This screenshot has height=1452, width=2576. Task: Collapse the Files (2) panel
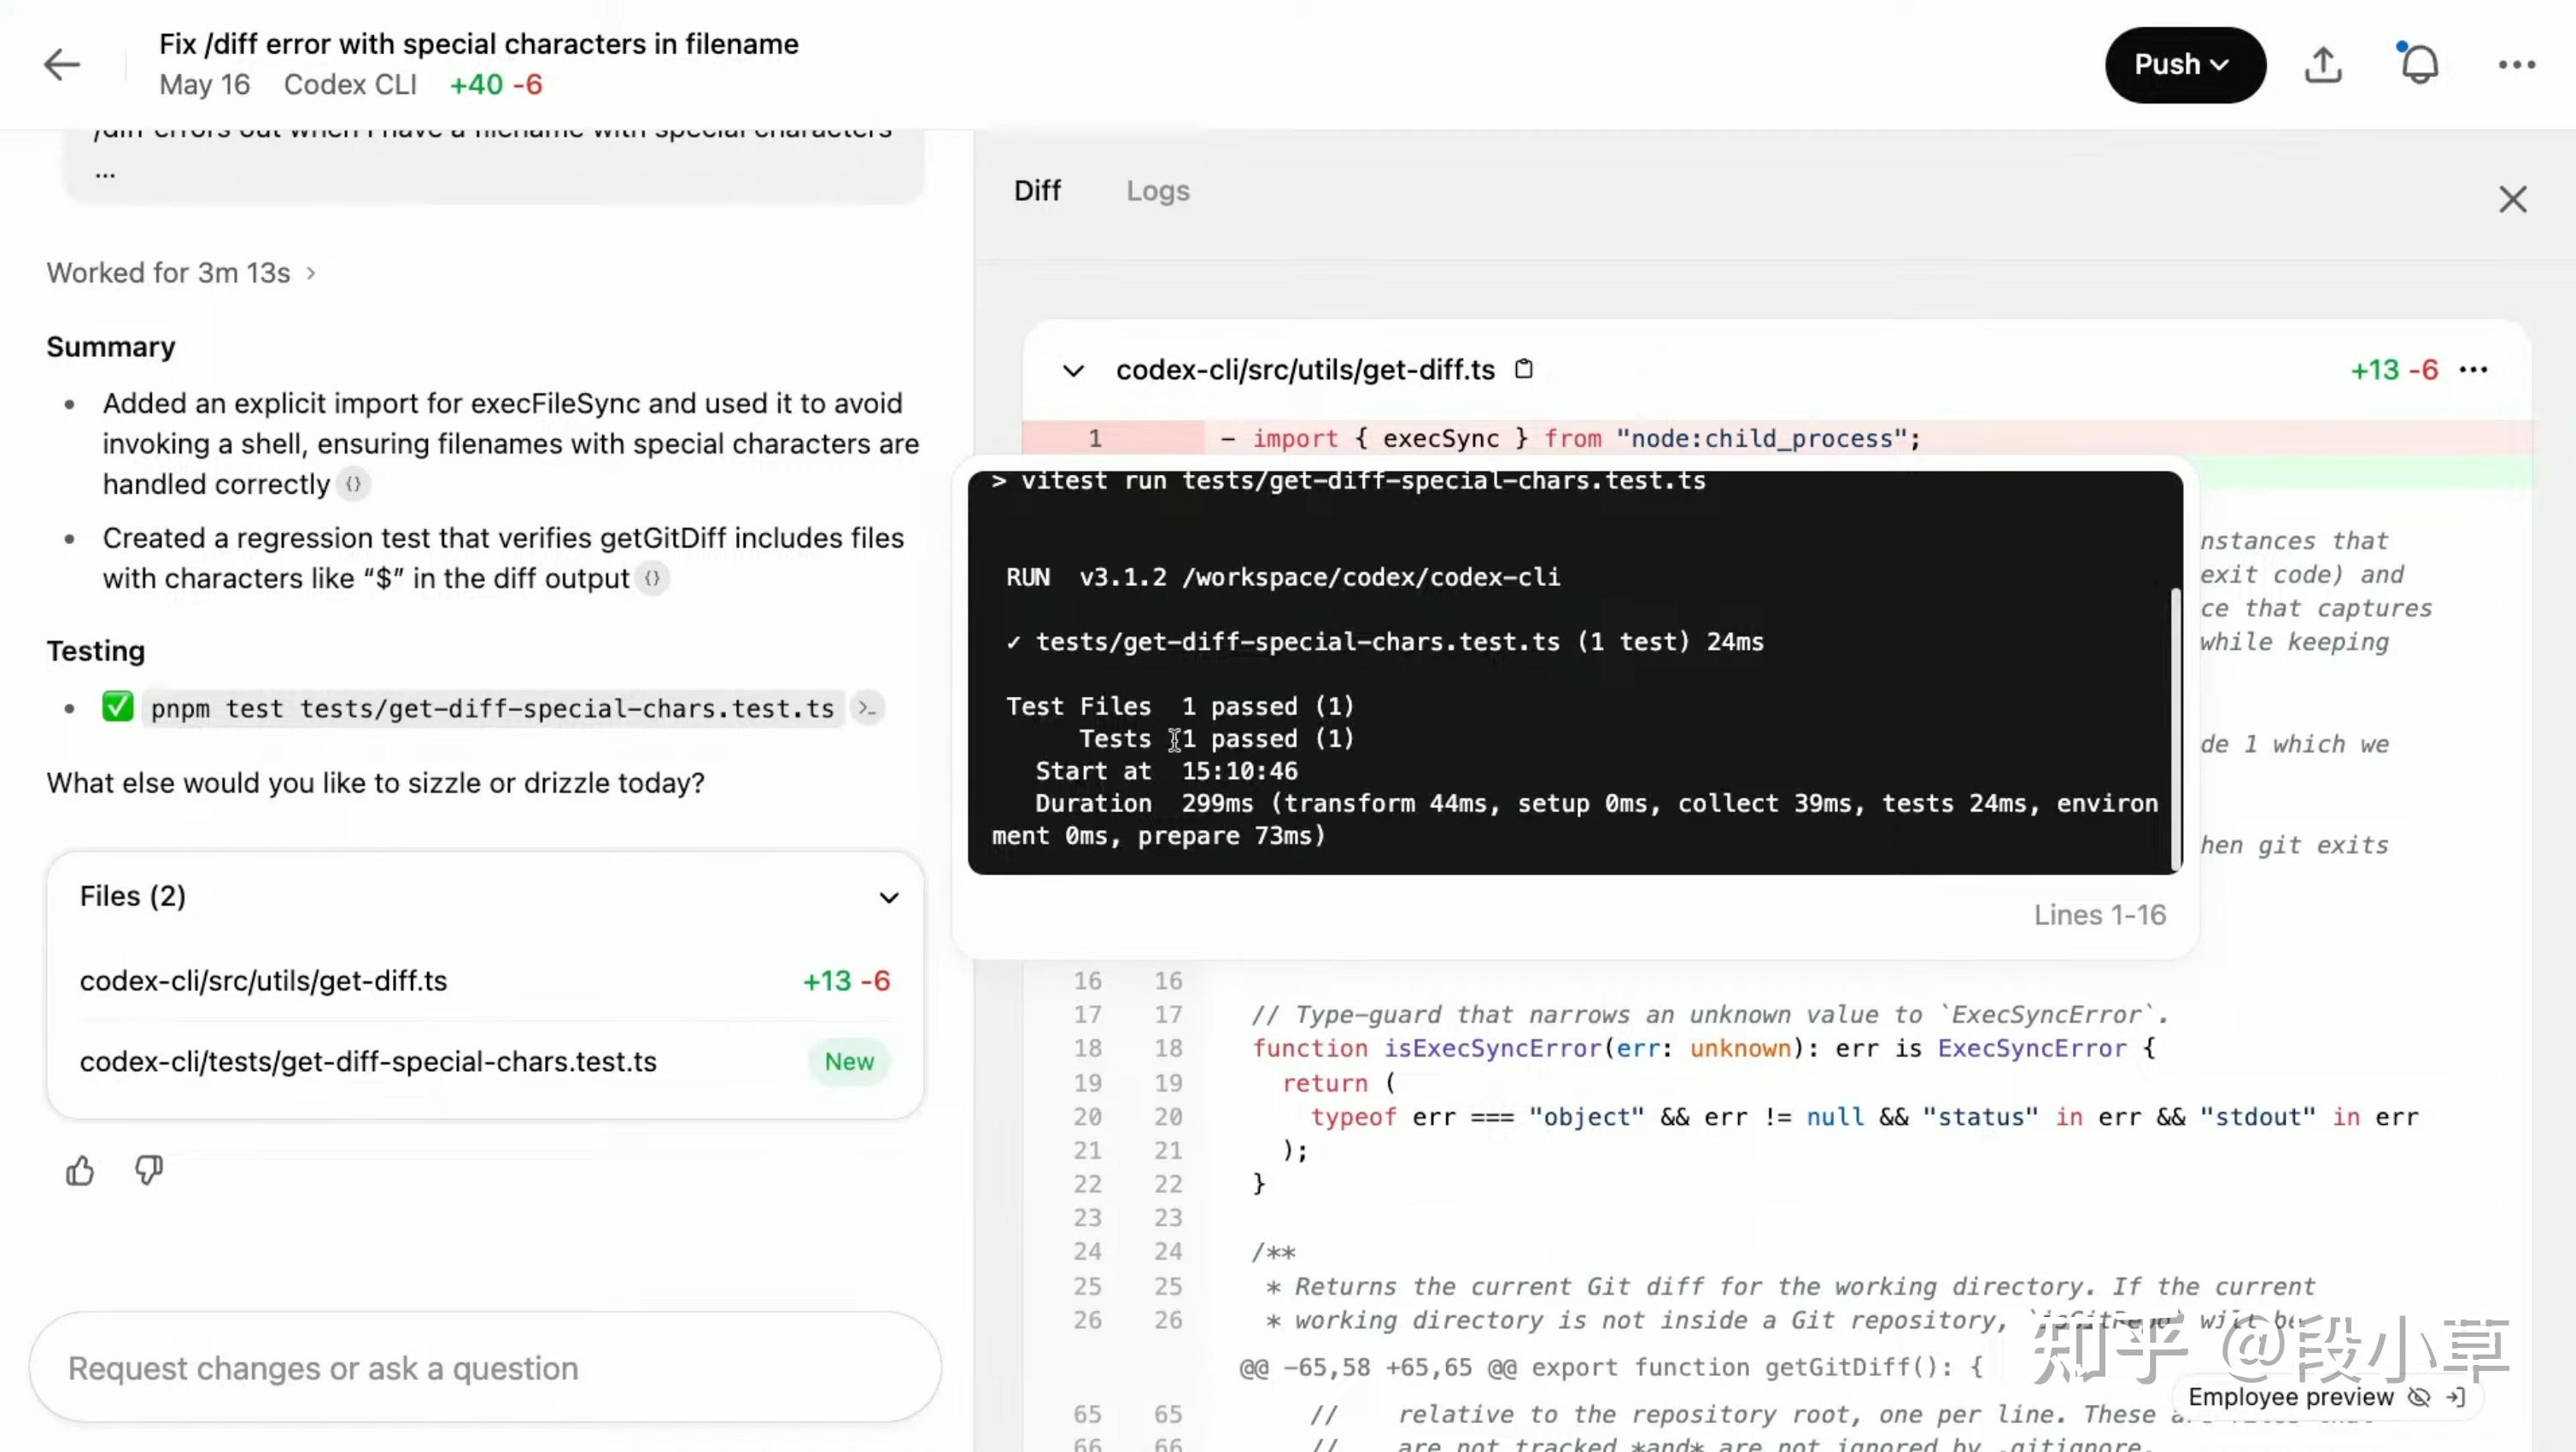click(888, 897)
